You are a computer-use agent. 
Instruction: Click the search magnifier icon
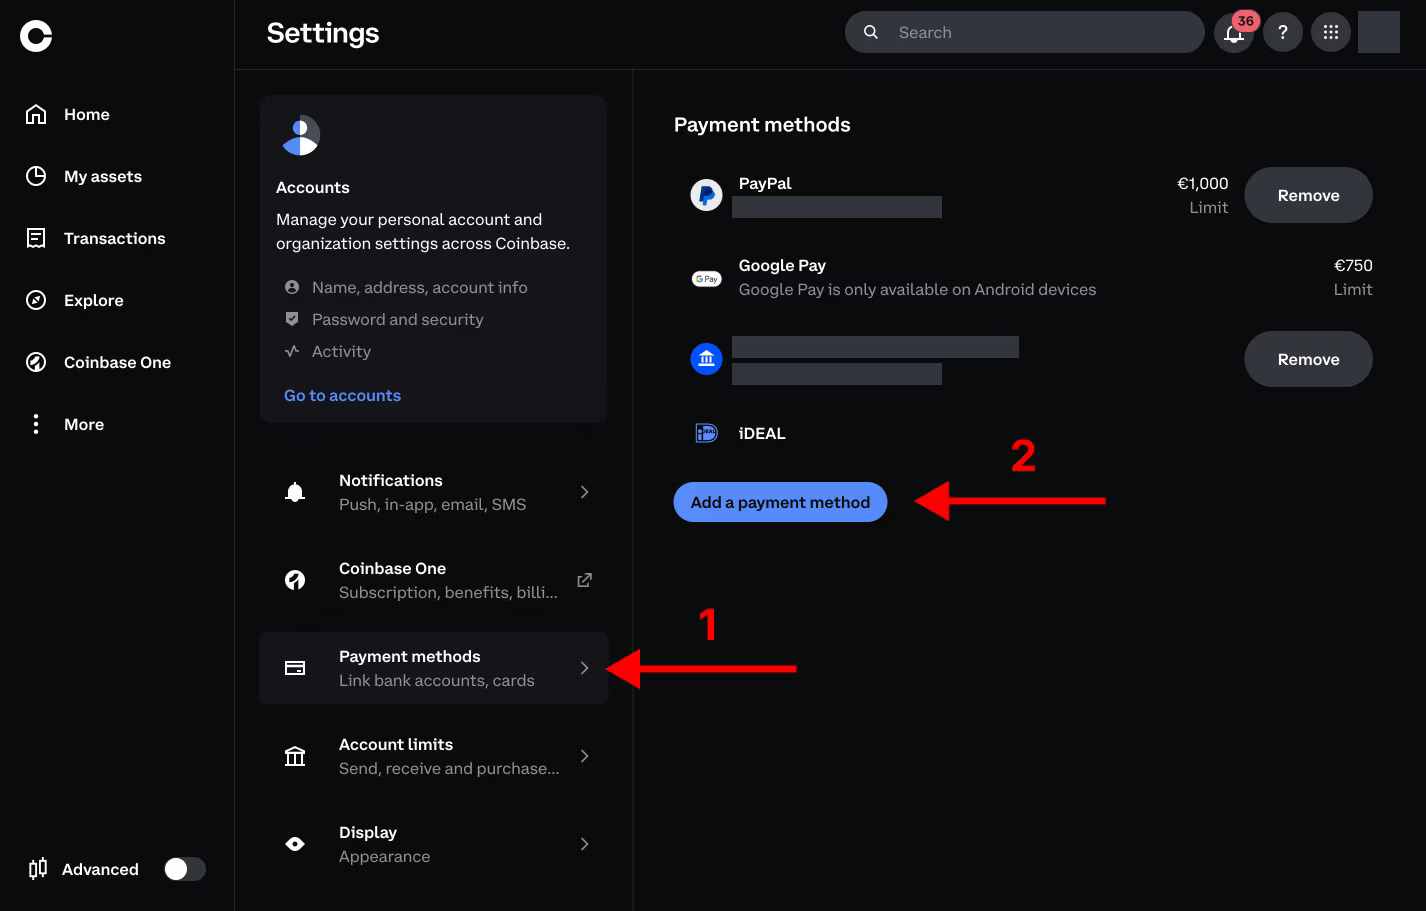[871, 32]
